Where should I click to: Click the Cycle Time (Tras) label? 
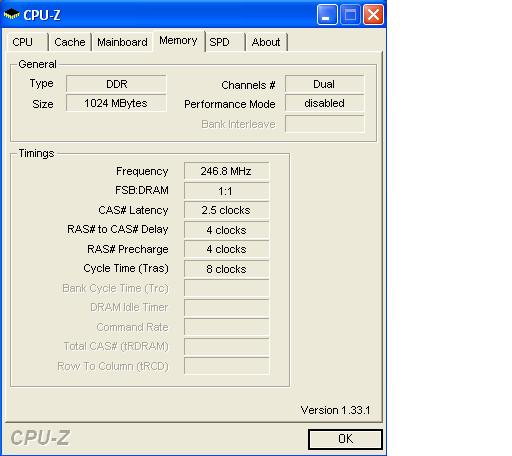pyautogui.click(x=126, y=268)
